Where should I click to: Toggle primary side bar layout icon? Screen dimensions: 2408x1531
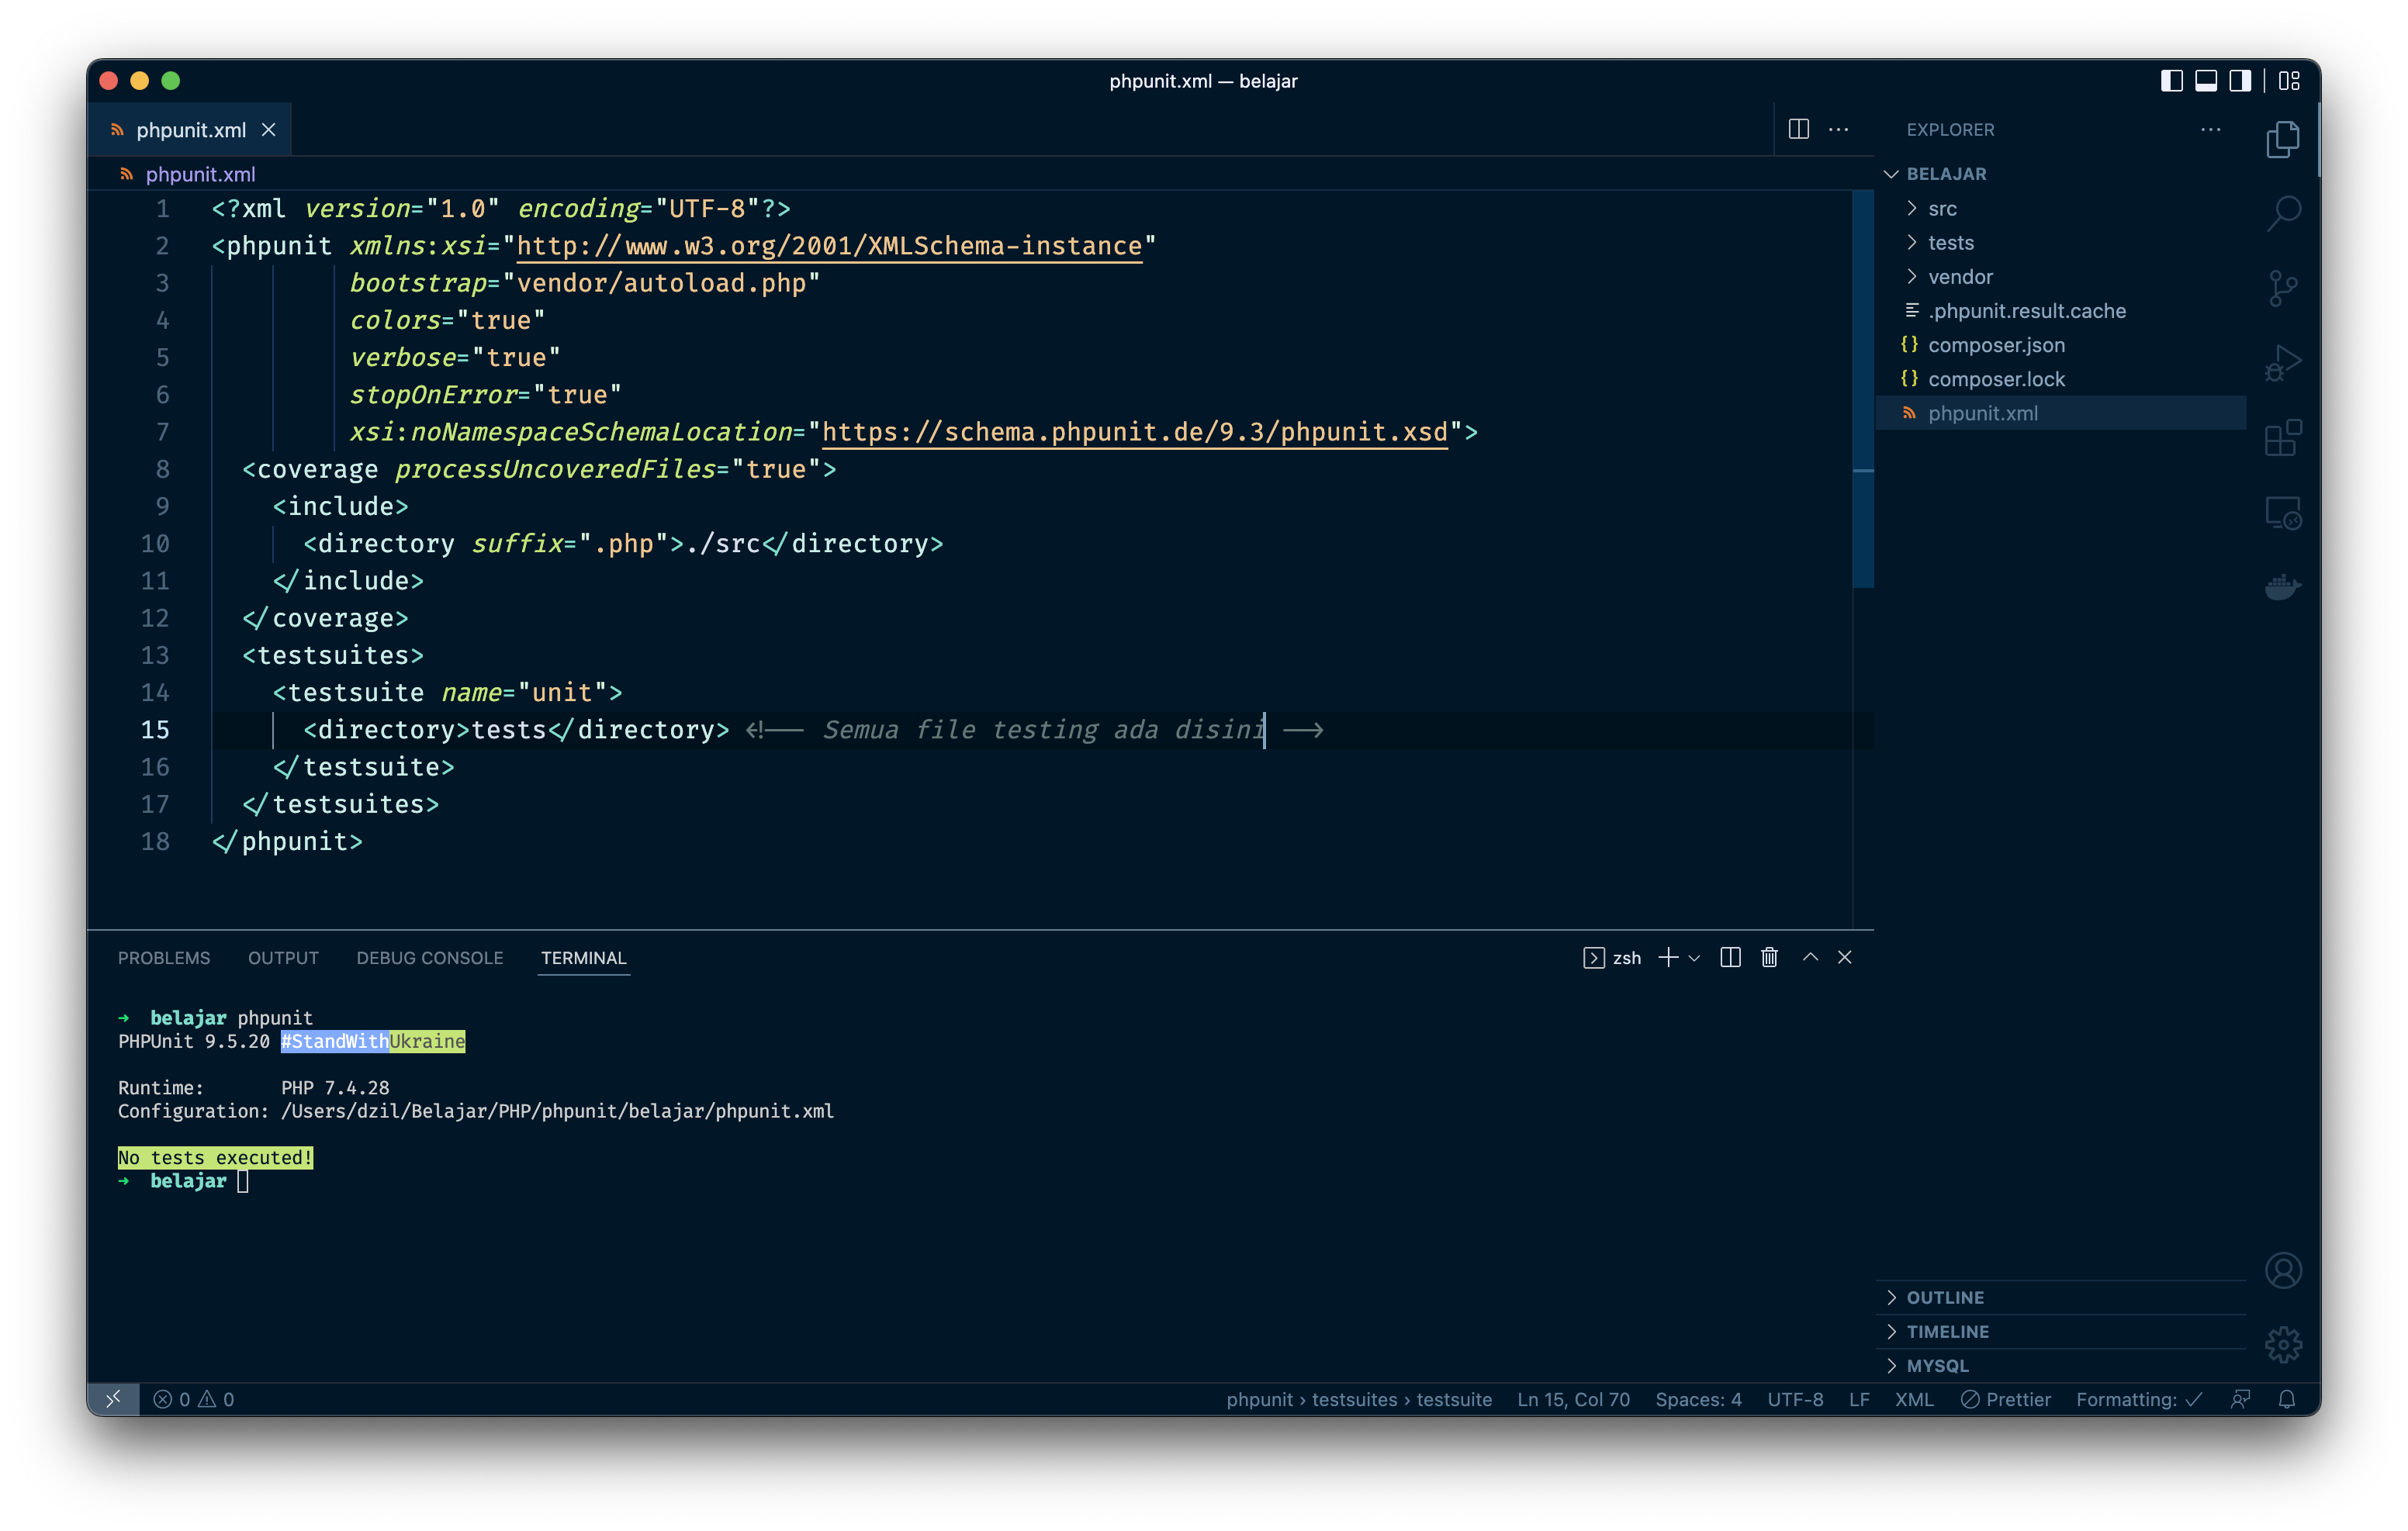pyautogui.click(x=2171, y=81)
